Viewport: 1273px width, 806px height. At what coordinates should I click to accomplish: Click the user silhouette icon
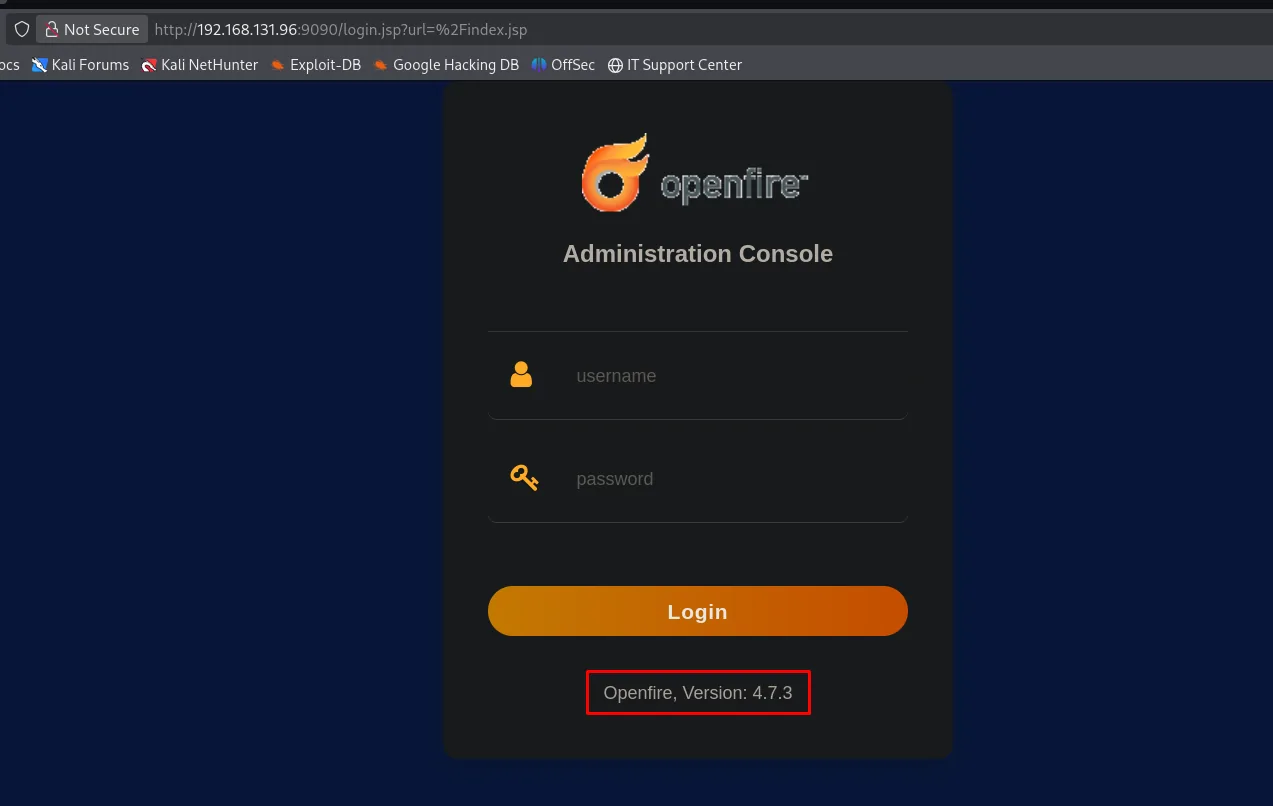tap(521, 375)
